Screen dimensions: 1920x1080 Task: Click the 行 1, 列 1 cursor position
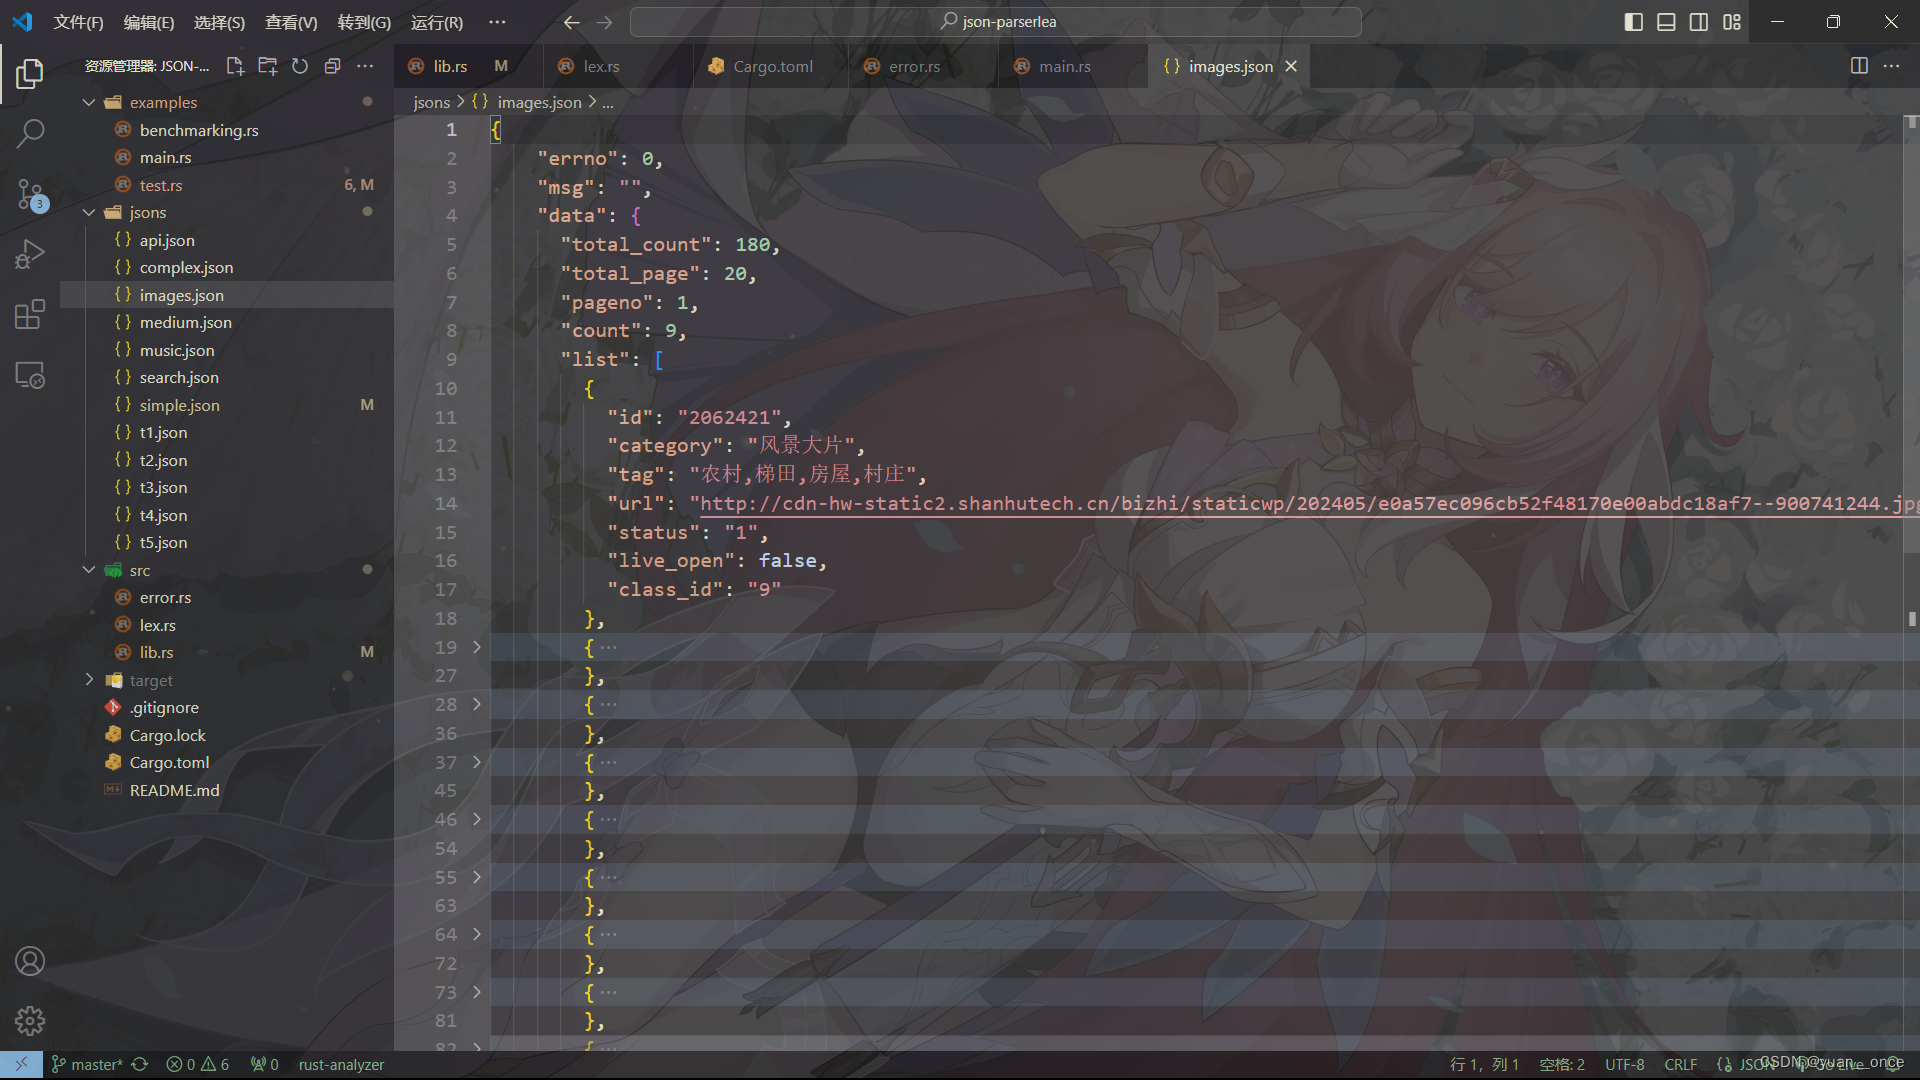[1484, 1064]
